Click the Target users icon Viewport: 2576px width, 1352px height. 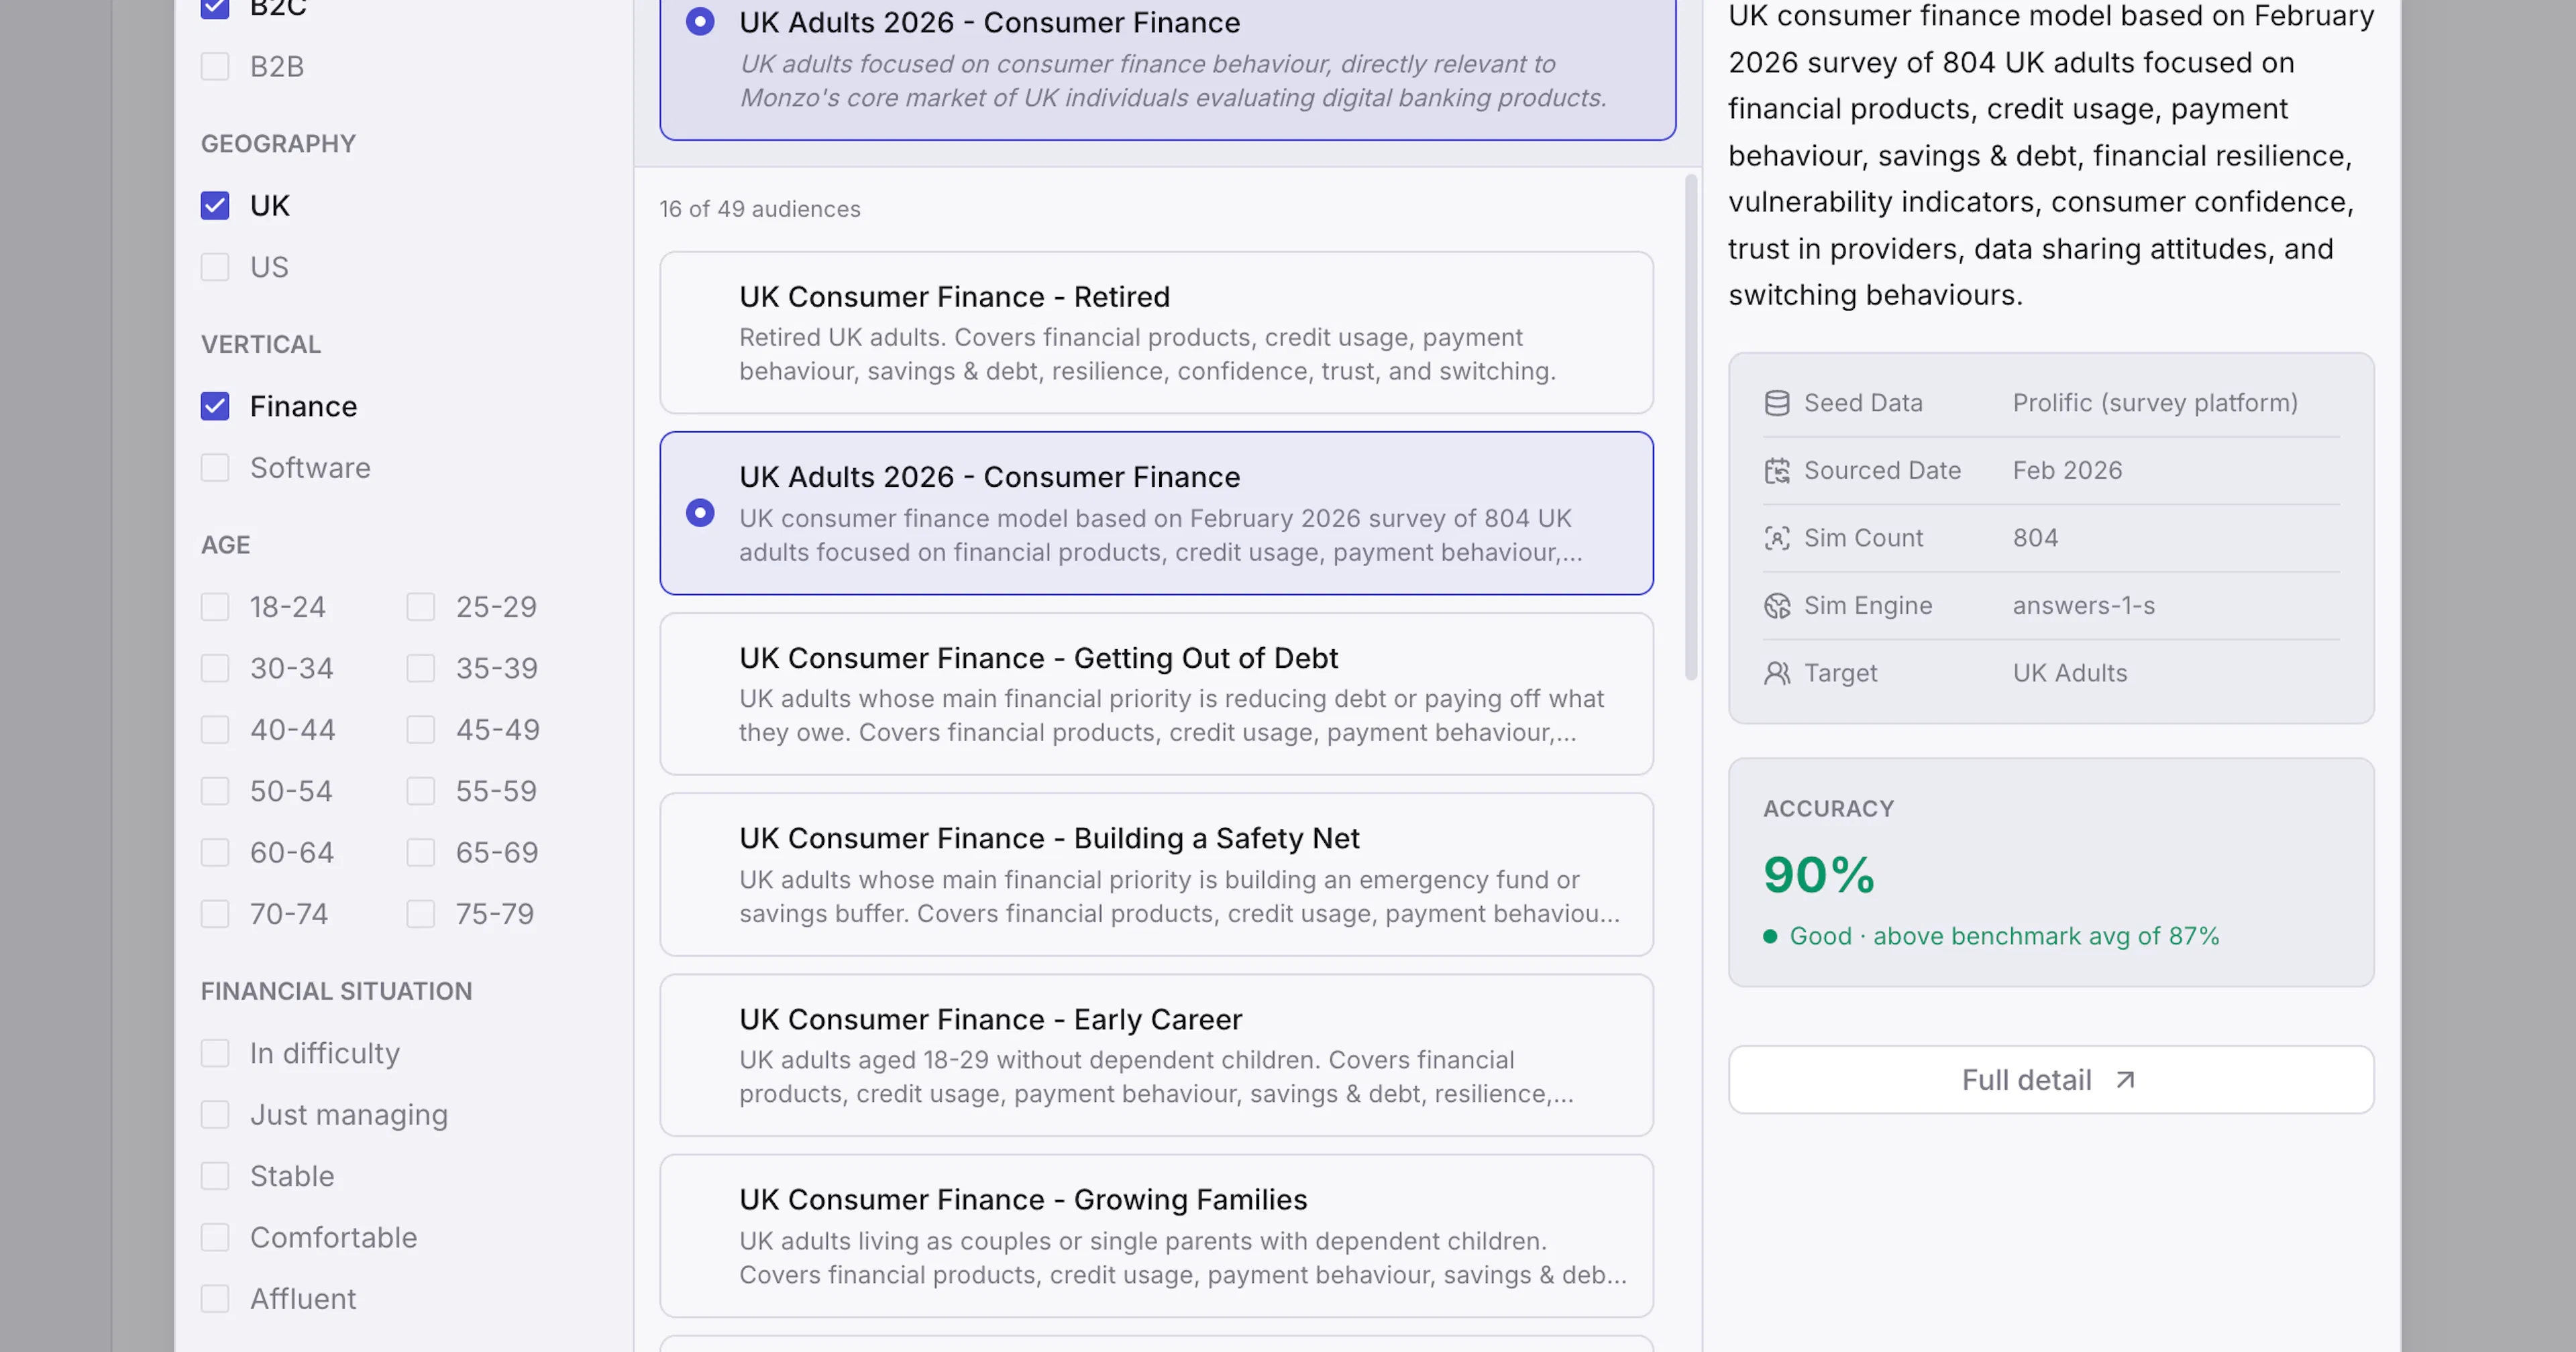pyautogui.click(x=1776, y=673)
